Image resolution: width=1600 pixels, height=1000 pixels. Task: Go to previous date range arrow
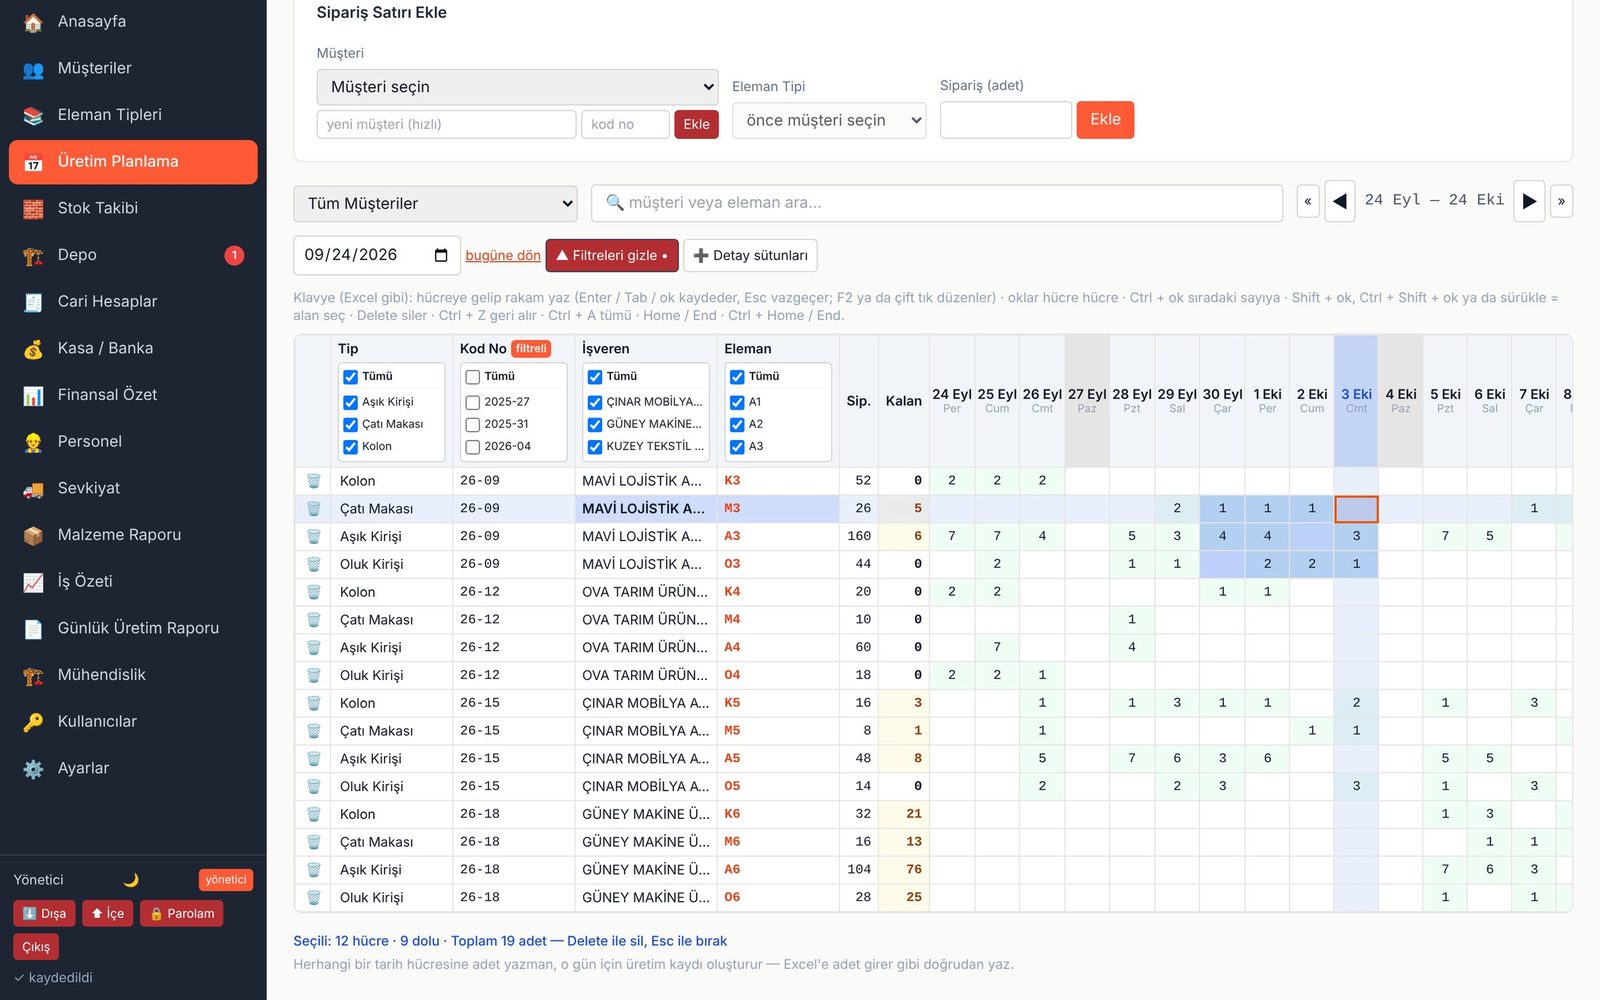(1340, 201)
